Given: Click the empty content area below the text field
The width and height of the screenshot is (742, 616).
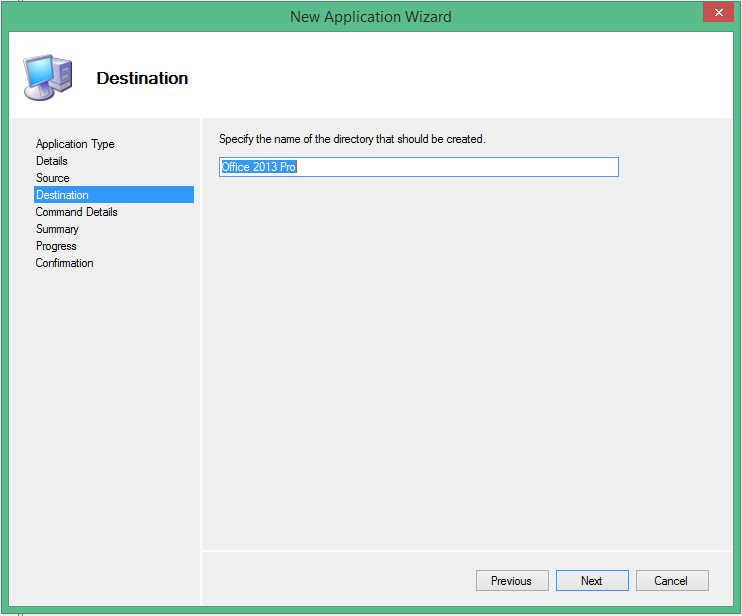Looking at the screenshot, I should [460, 360].
